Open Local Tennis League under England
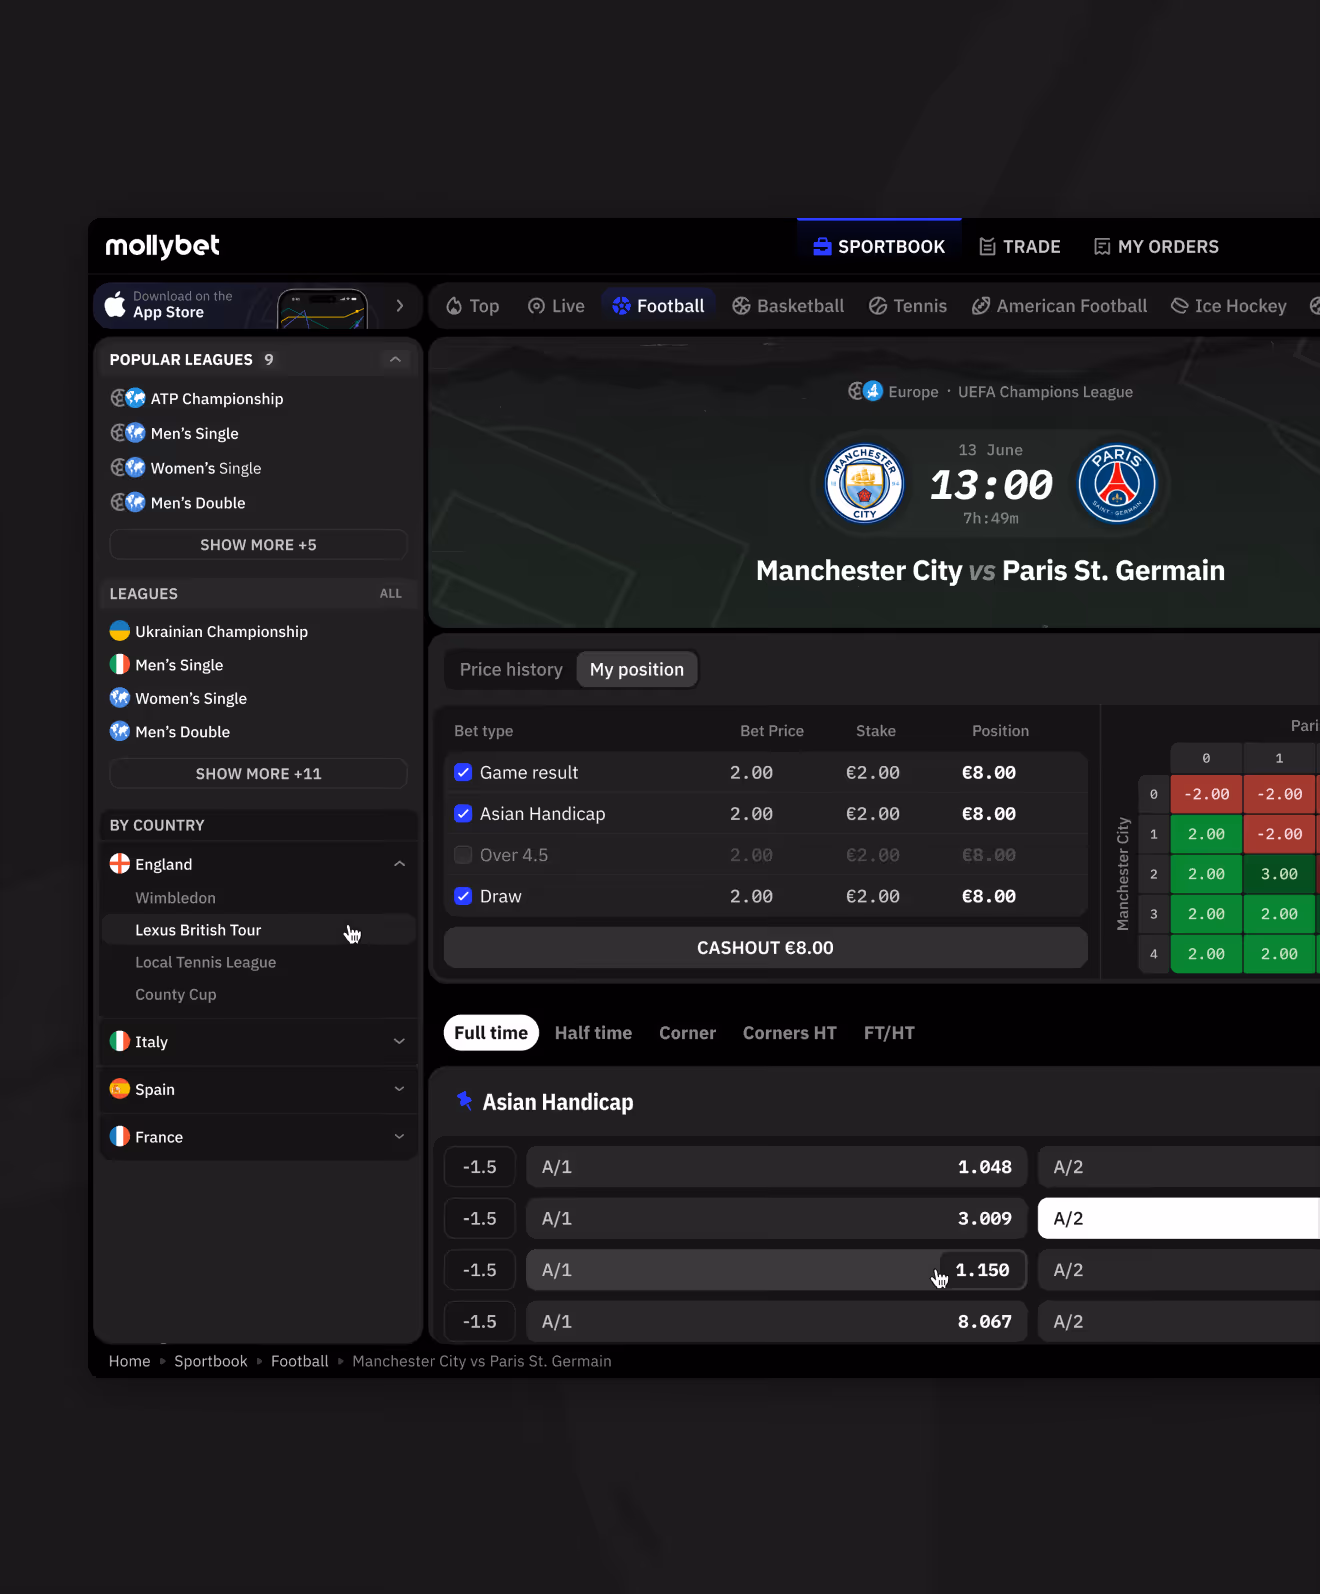Image resolution: width=1320 pixels, height=1594 pixels. (205, 962)
